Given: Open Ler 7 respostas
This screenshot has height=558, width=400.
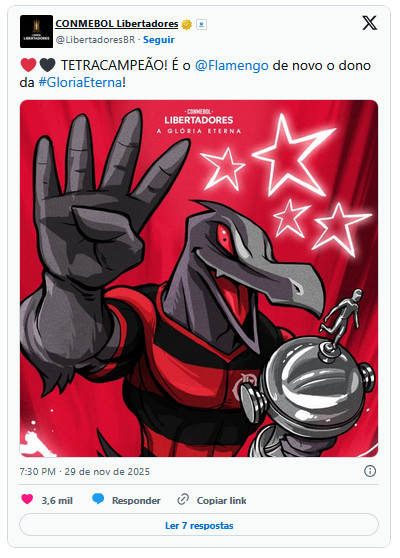Looking at the screenshot, I should click(199, 525).
